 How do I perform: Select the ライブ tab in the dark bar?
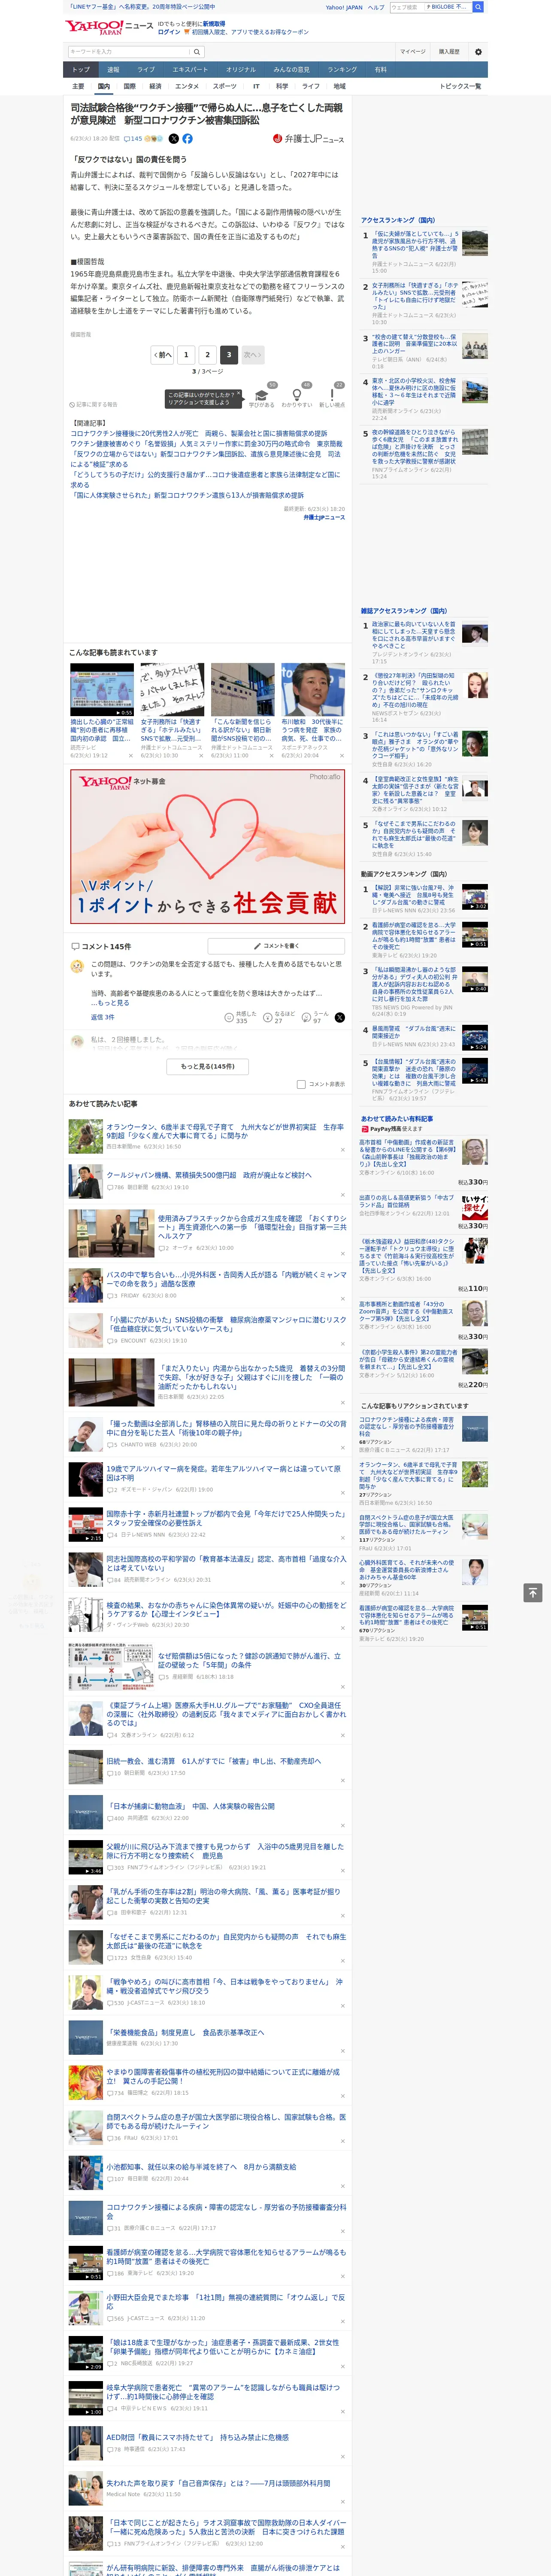(x=146, y=69)
